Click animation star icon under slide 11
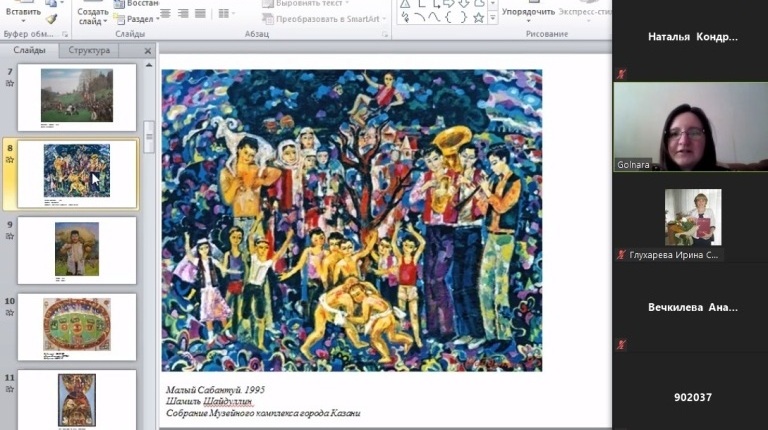768x430 pixels. point(10,389)
